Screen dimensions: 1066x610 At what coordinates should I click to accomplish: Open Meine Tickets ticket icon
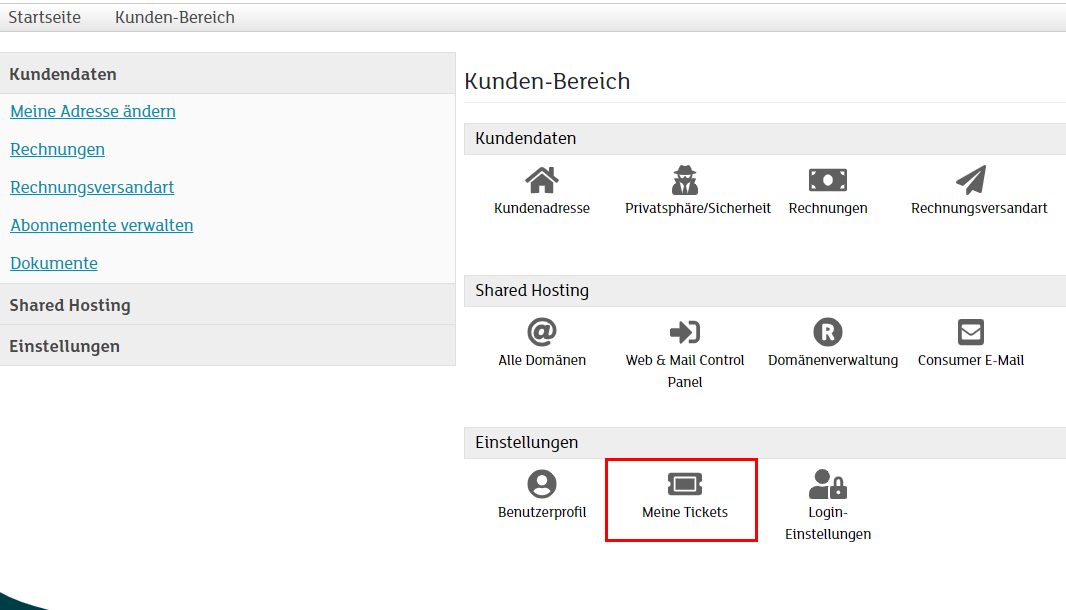pyautogui.click(x=685, y=485)
